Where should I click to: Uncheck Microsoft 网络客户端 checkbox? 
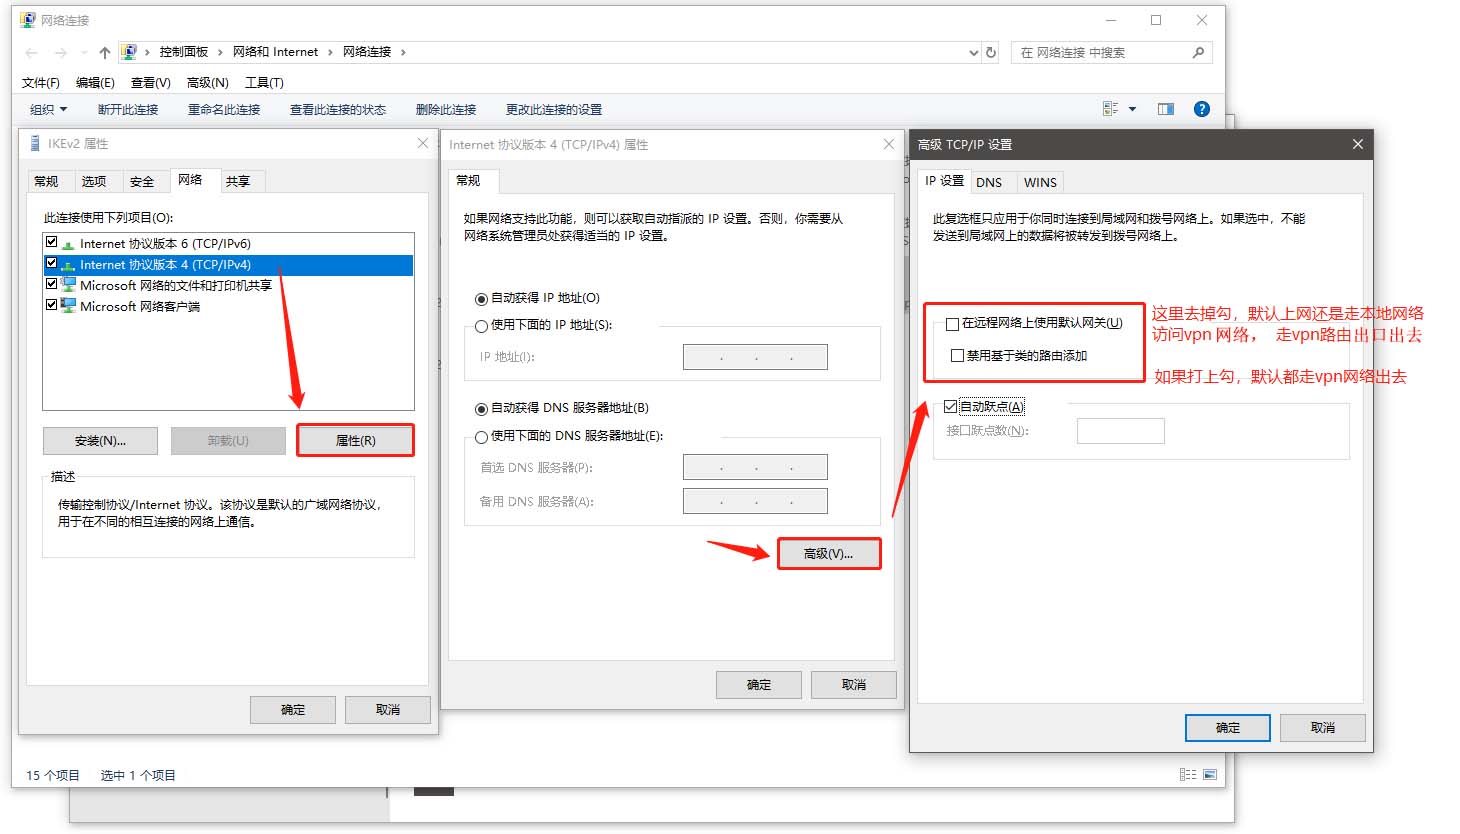pyautogui.click(x=51, y=306)
